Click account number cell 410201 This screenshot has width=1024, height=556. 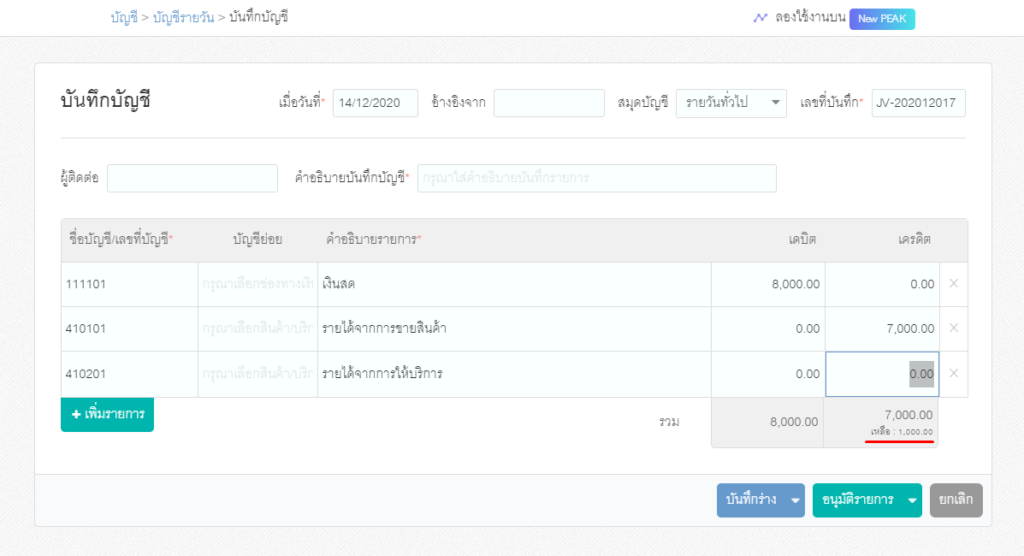pyautogui.click(x=129, y=374)
